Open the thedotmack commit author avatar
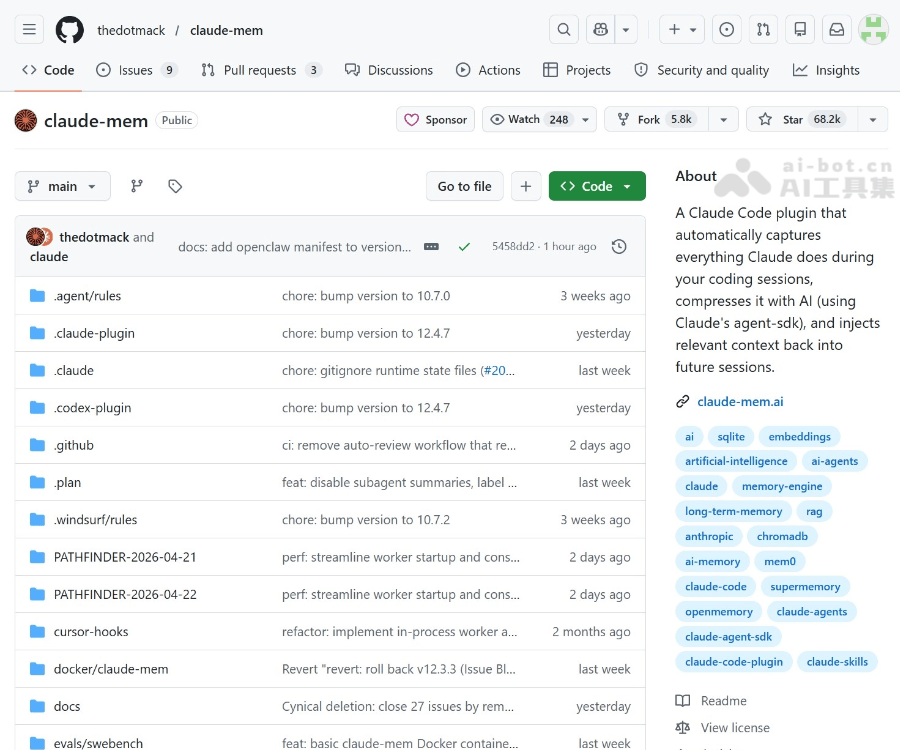Image resolution: width=900 pixels, height=750 pixels. [36, 236]
